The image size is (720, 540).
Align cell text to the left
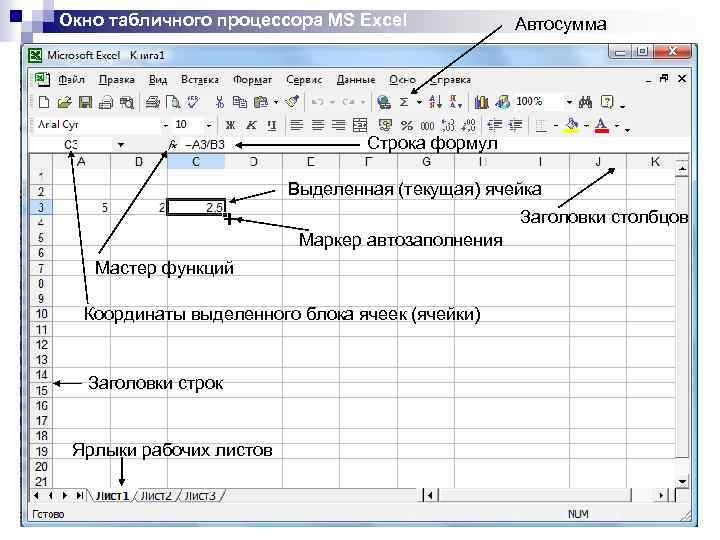pyautogui.click(x=297, y=125)
